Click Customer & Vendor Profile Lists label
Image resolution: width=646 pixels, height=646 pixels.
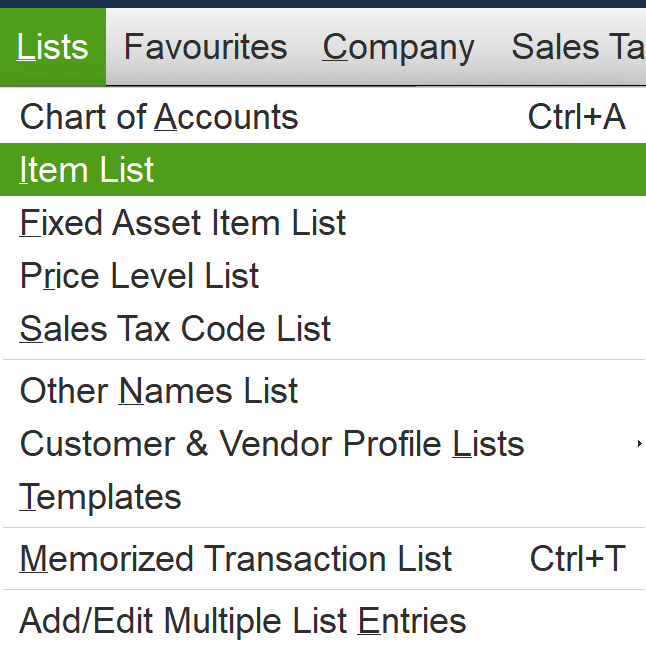(x=272, y=444)
